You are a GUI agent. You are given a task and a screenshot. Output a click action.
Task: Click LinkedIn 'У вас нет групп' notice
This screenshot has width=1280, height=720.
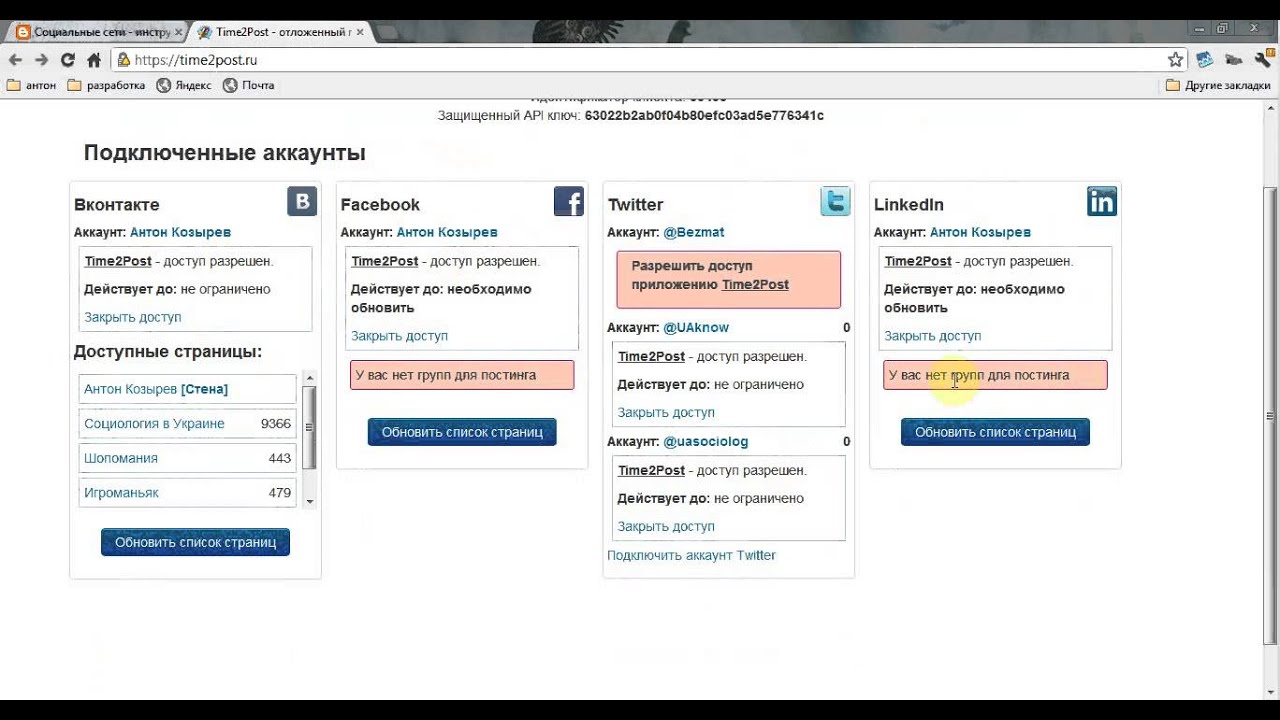pos(995,375)
